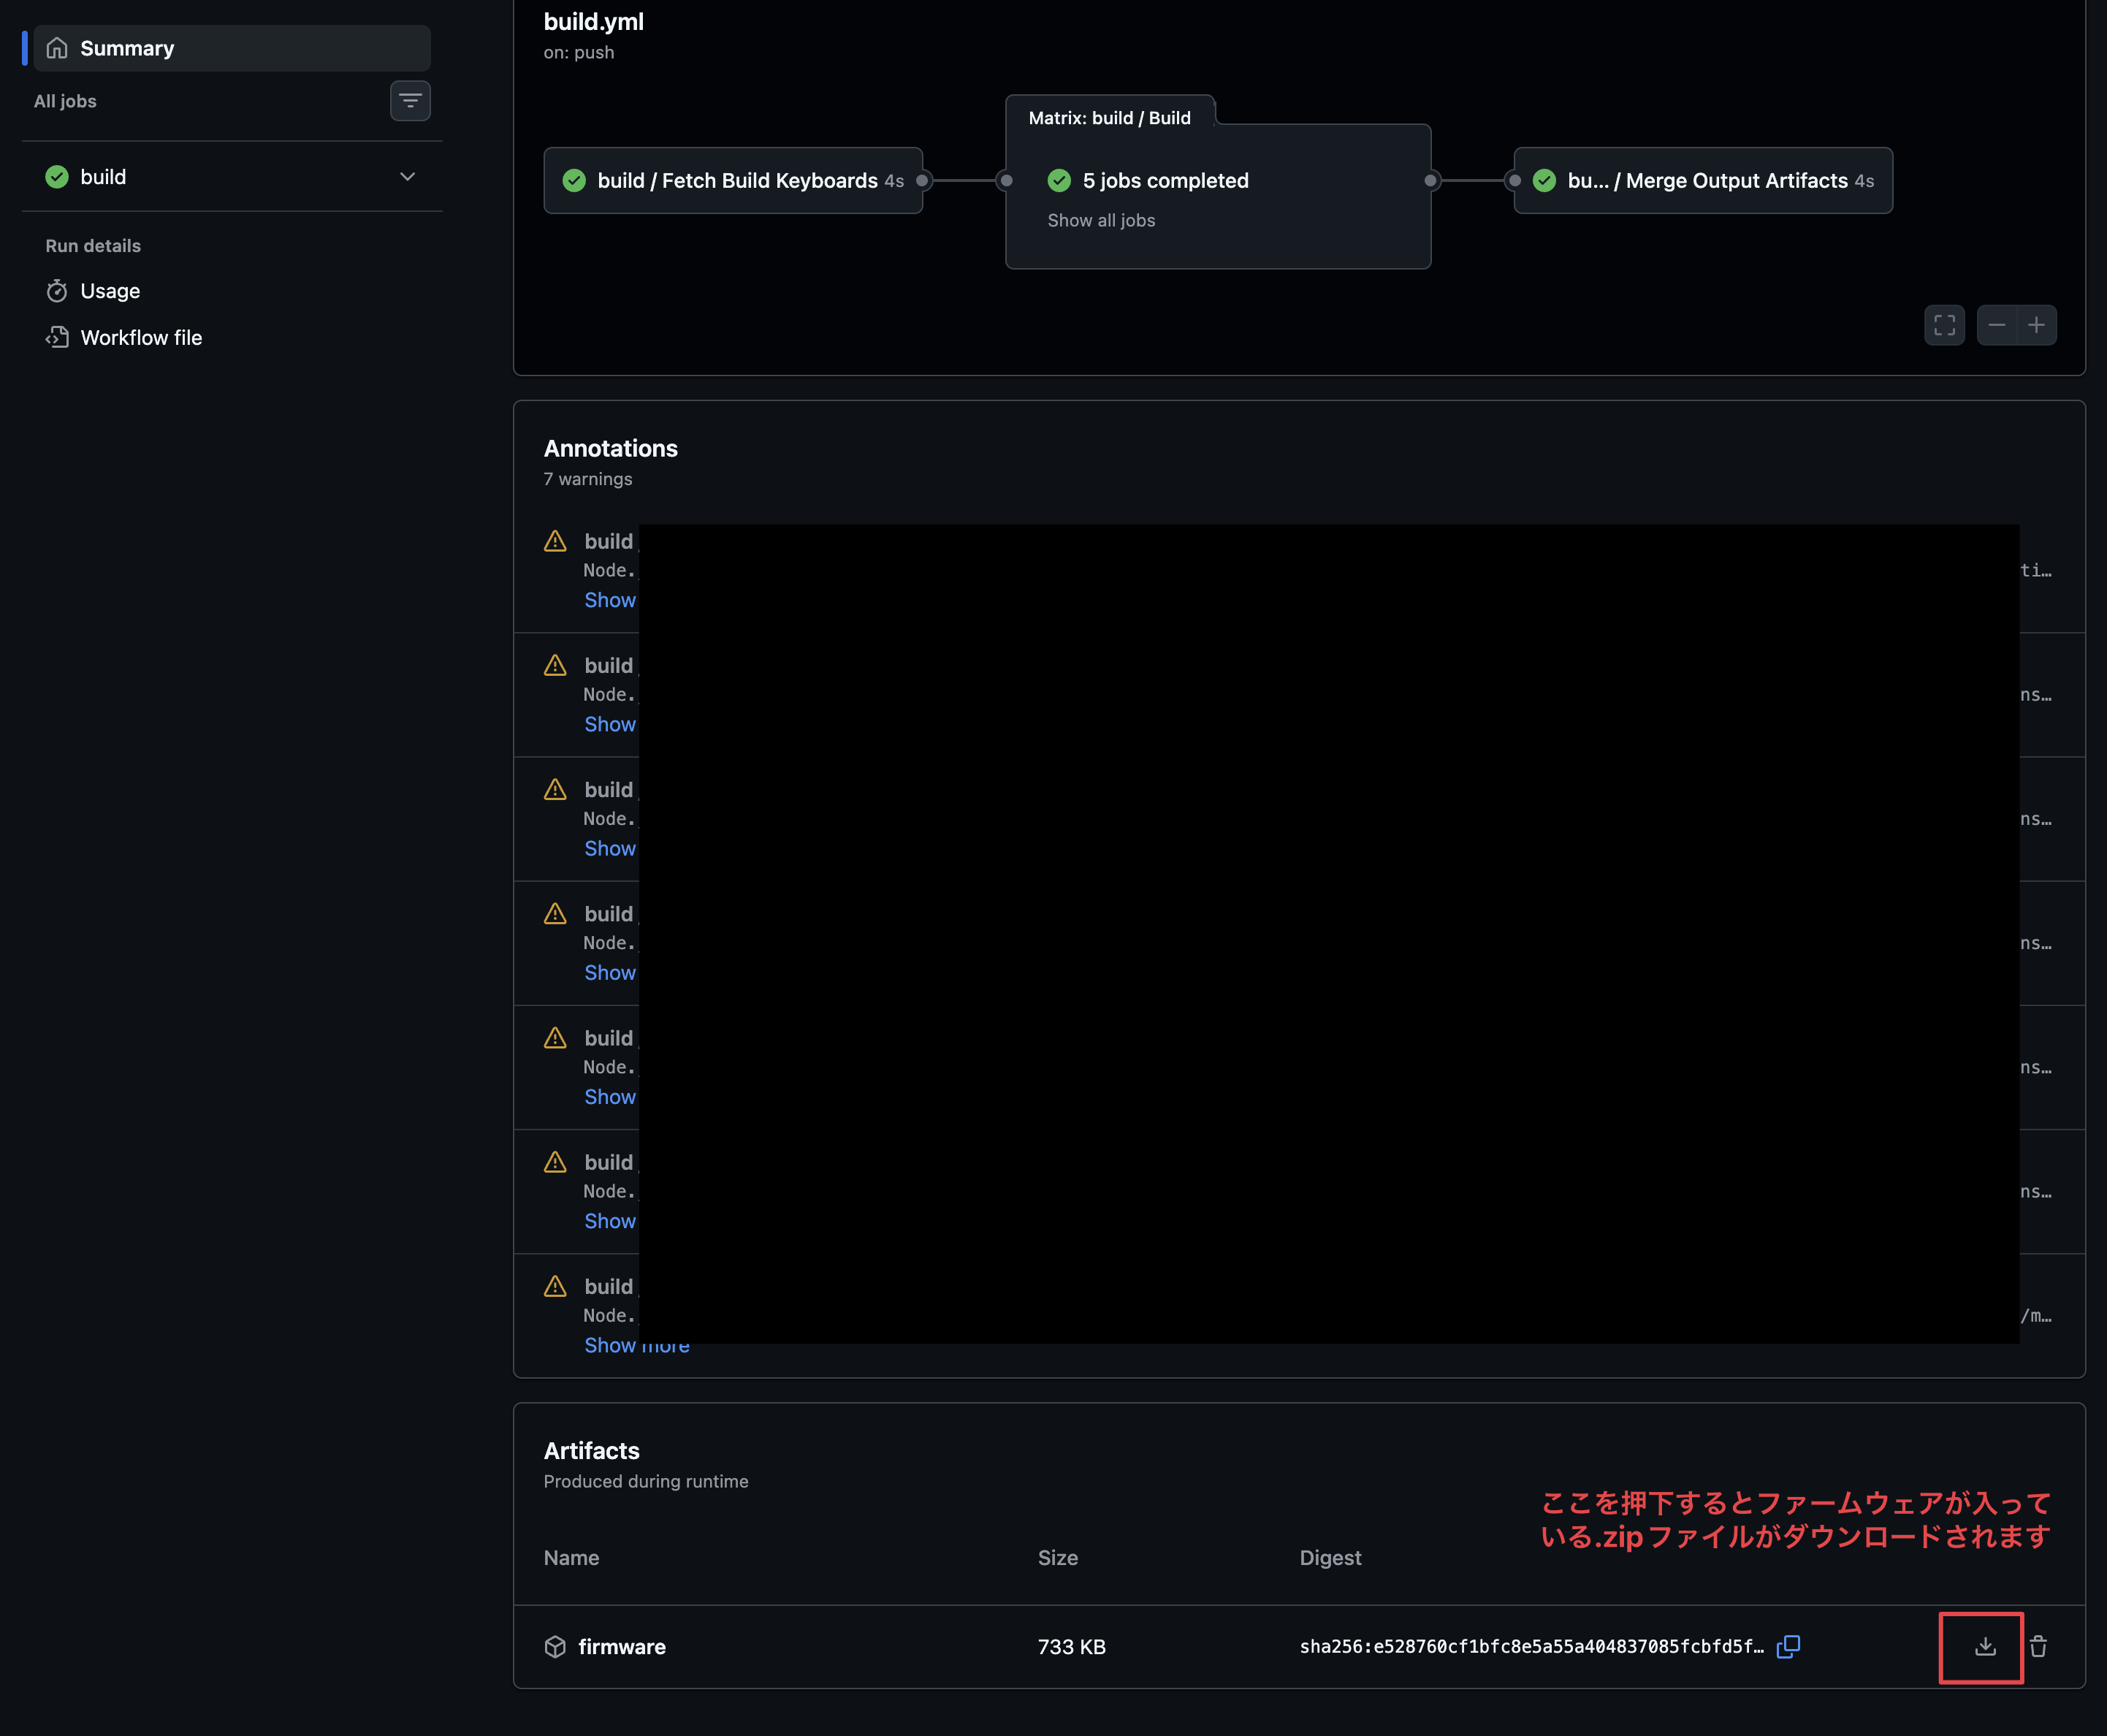The width and height of the screenshot is (2107, 1736).
Task: Click the Name column header
Action: 571,1558
